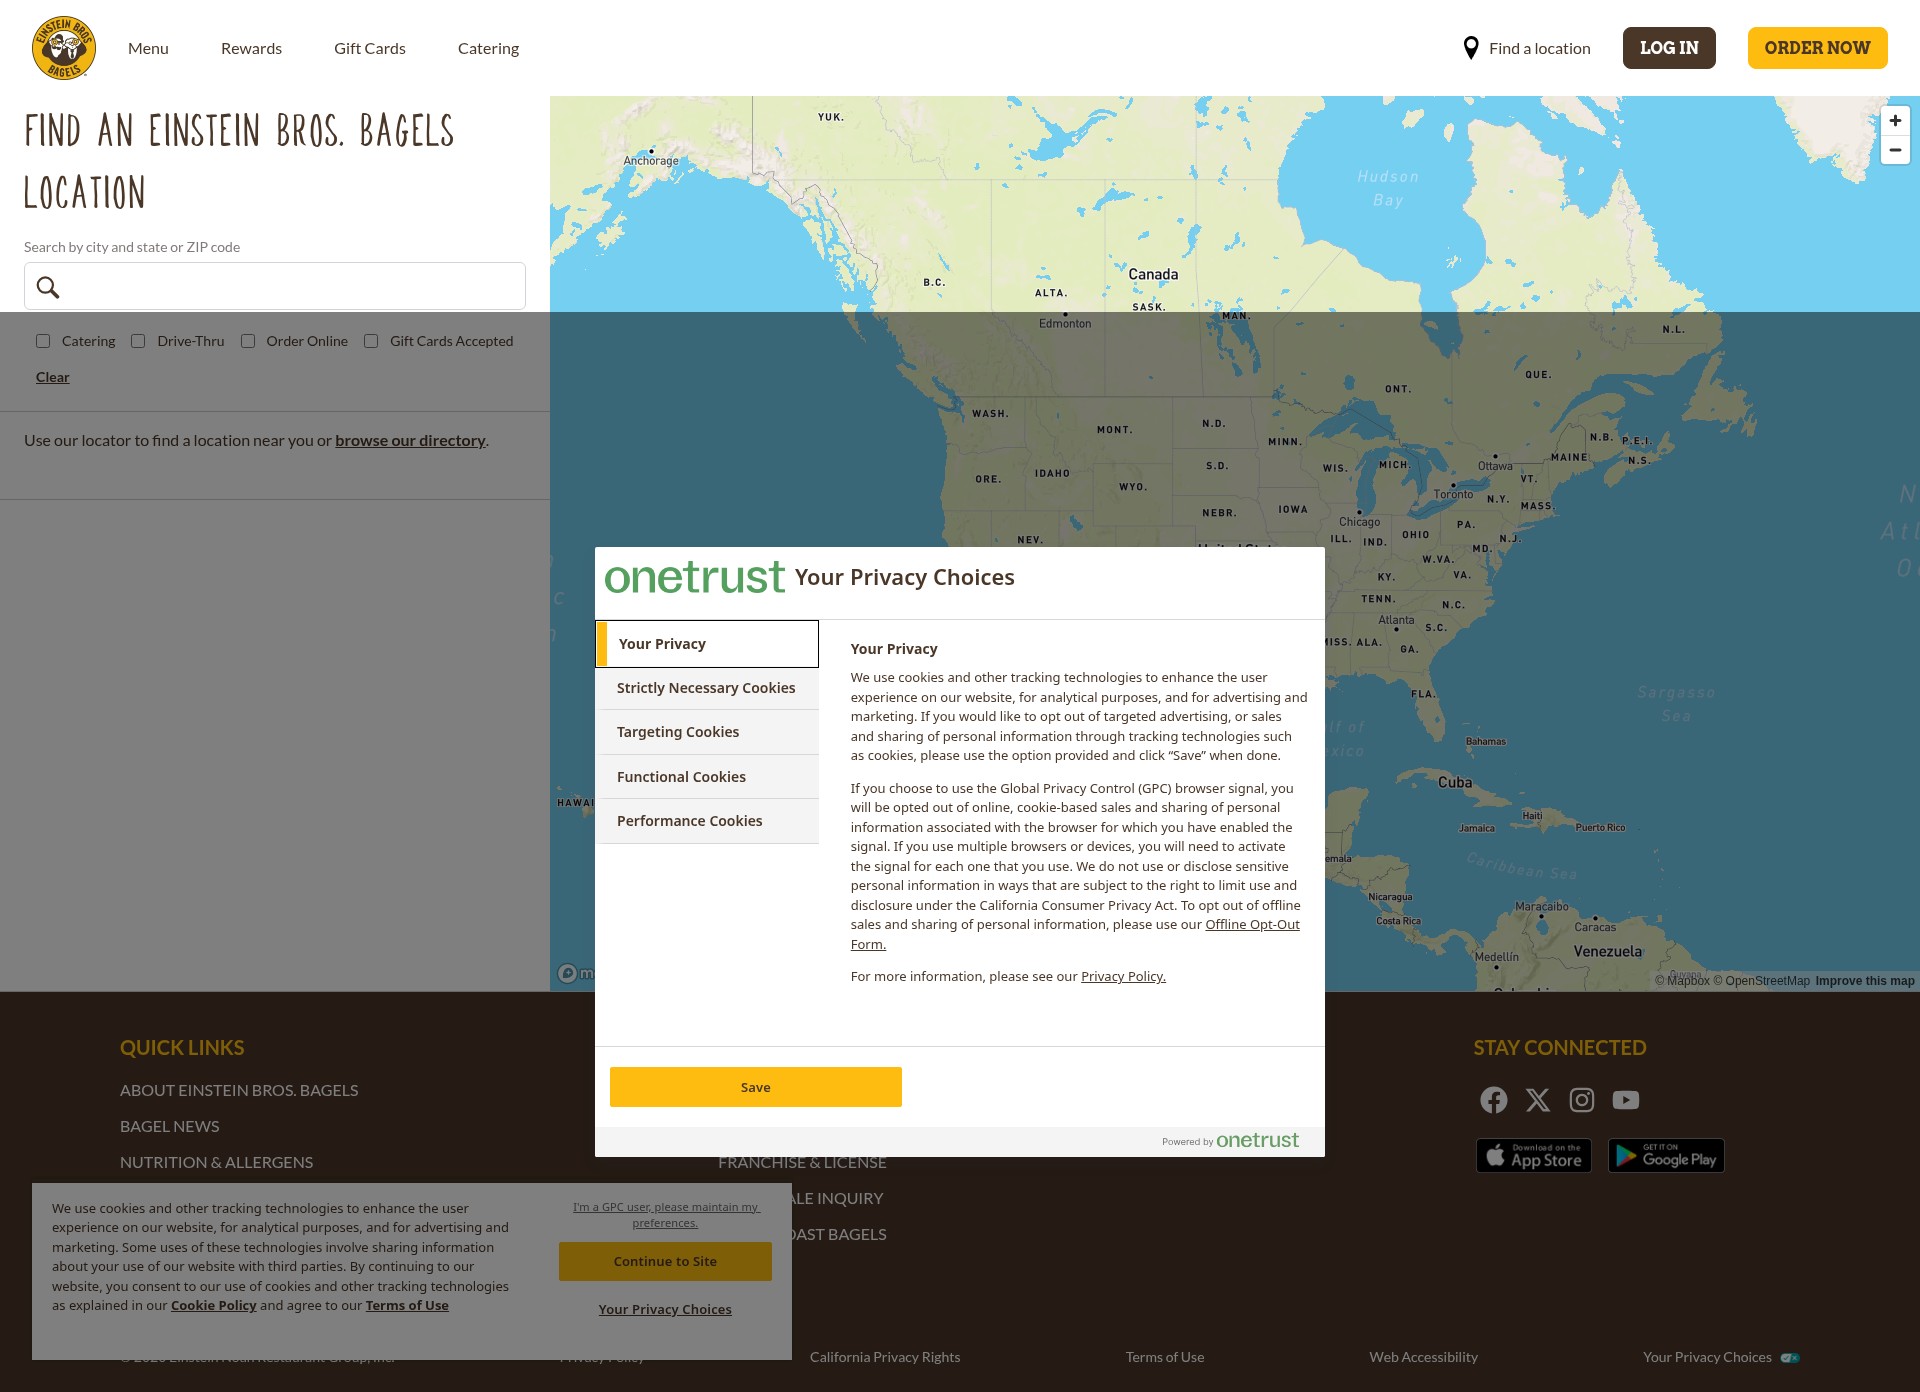Open the Facebook social icon
The height and width of the screenshot is (1392, 1920).
1494,1100
